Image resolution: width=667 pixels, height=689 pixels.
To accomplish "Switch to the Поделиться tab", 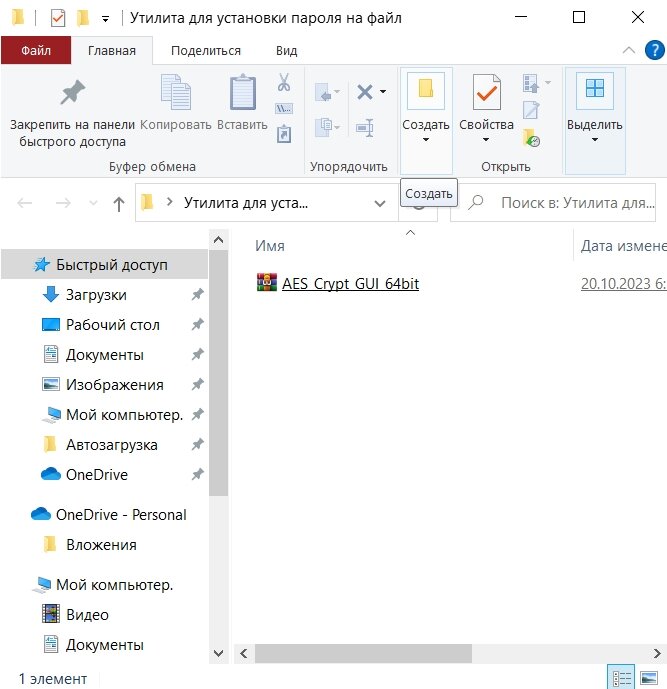I will pos(206,51).
